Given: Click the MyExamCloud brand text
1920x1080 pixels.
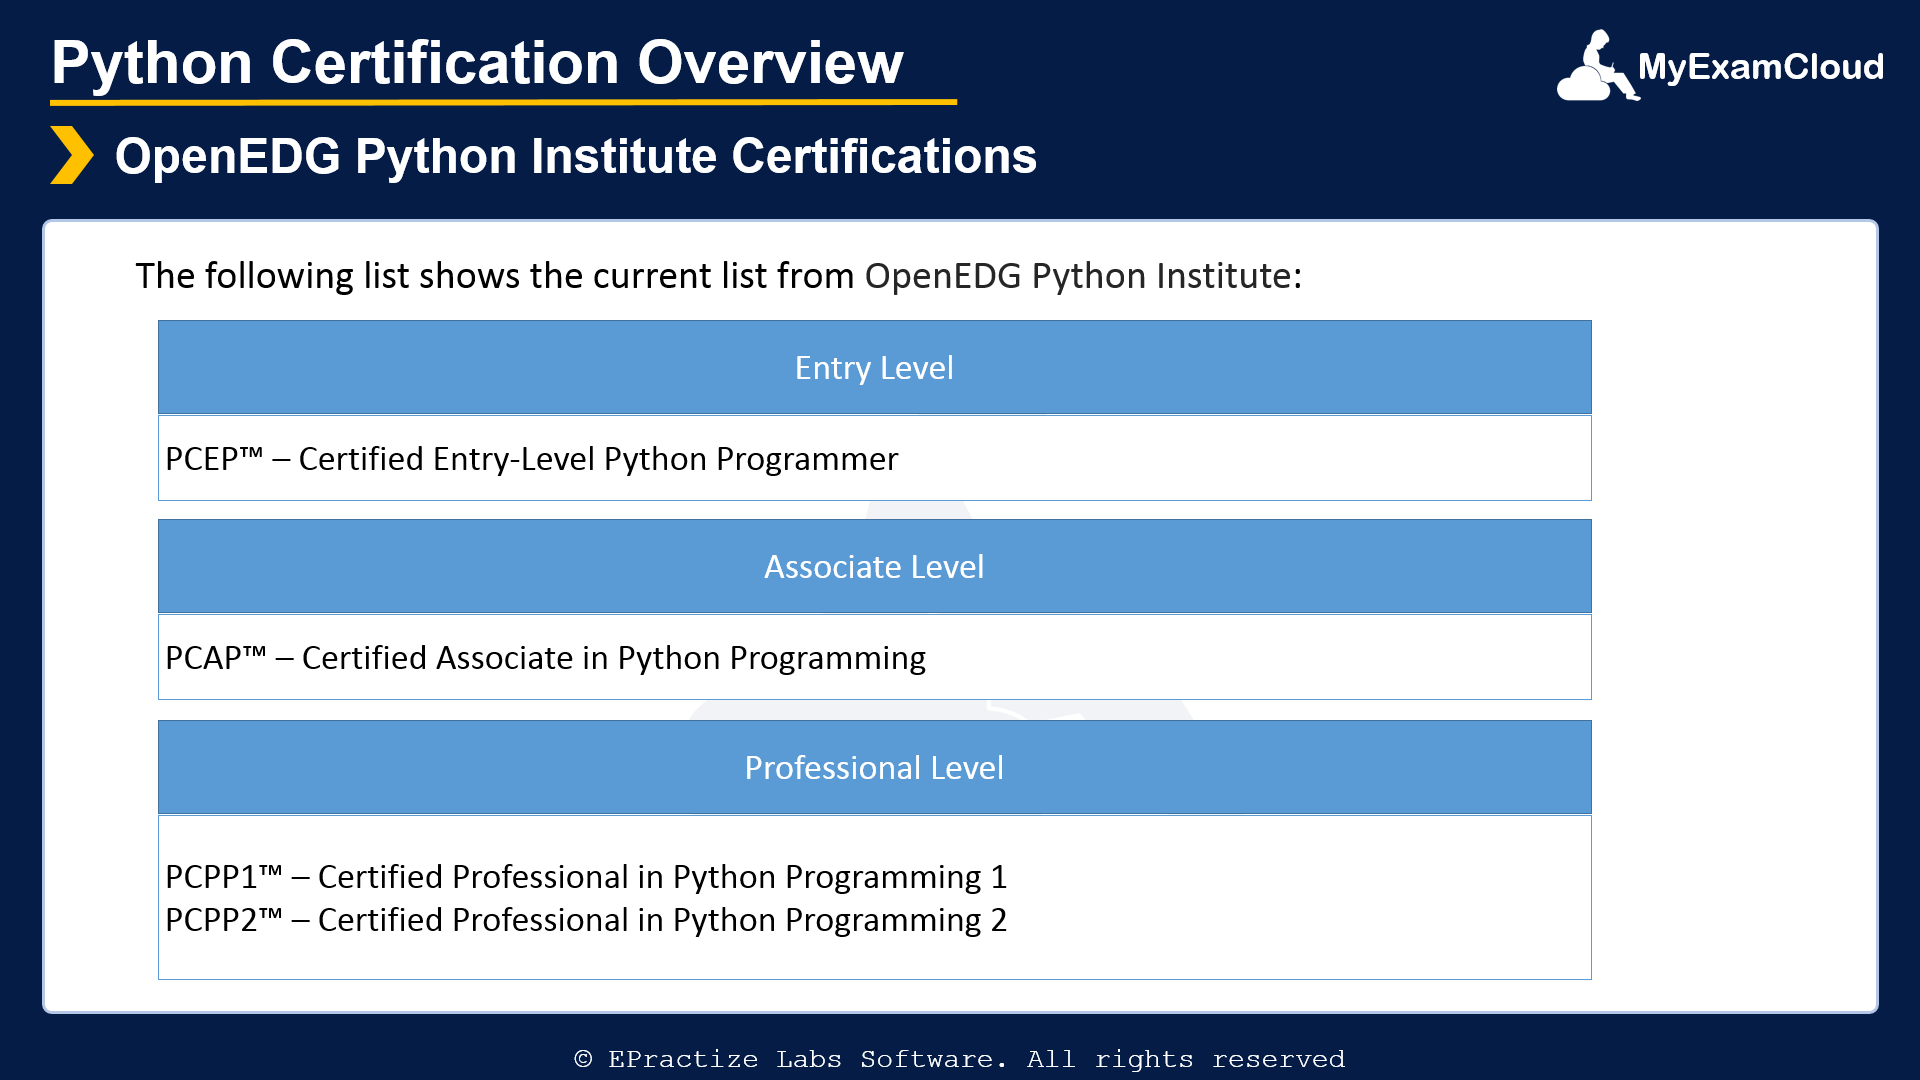Looking at the screenshot, I should point(1761,67).
